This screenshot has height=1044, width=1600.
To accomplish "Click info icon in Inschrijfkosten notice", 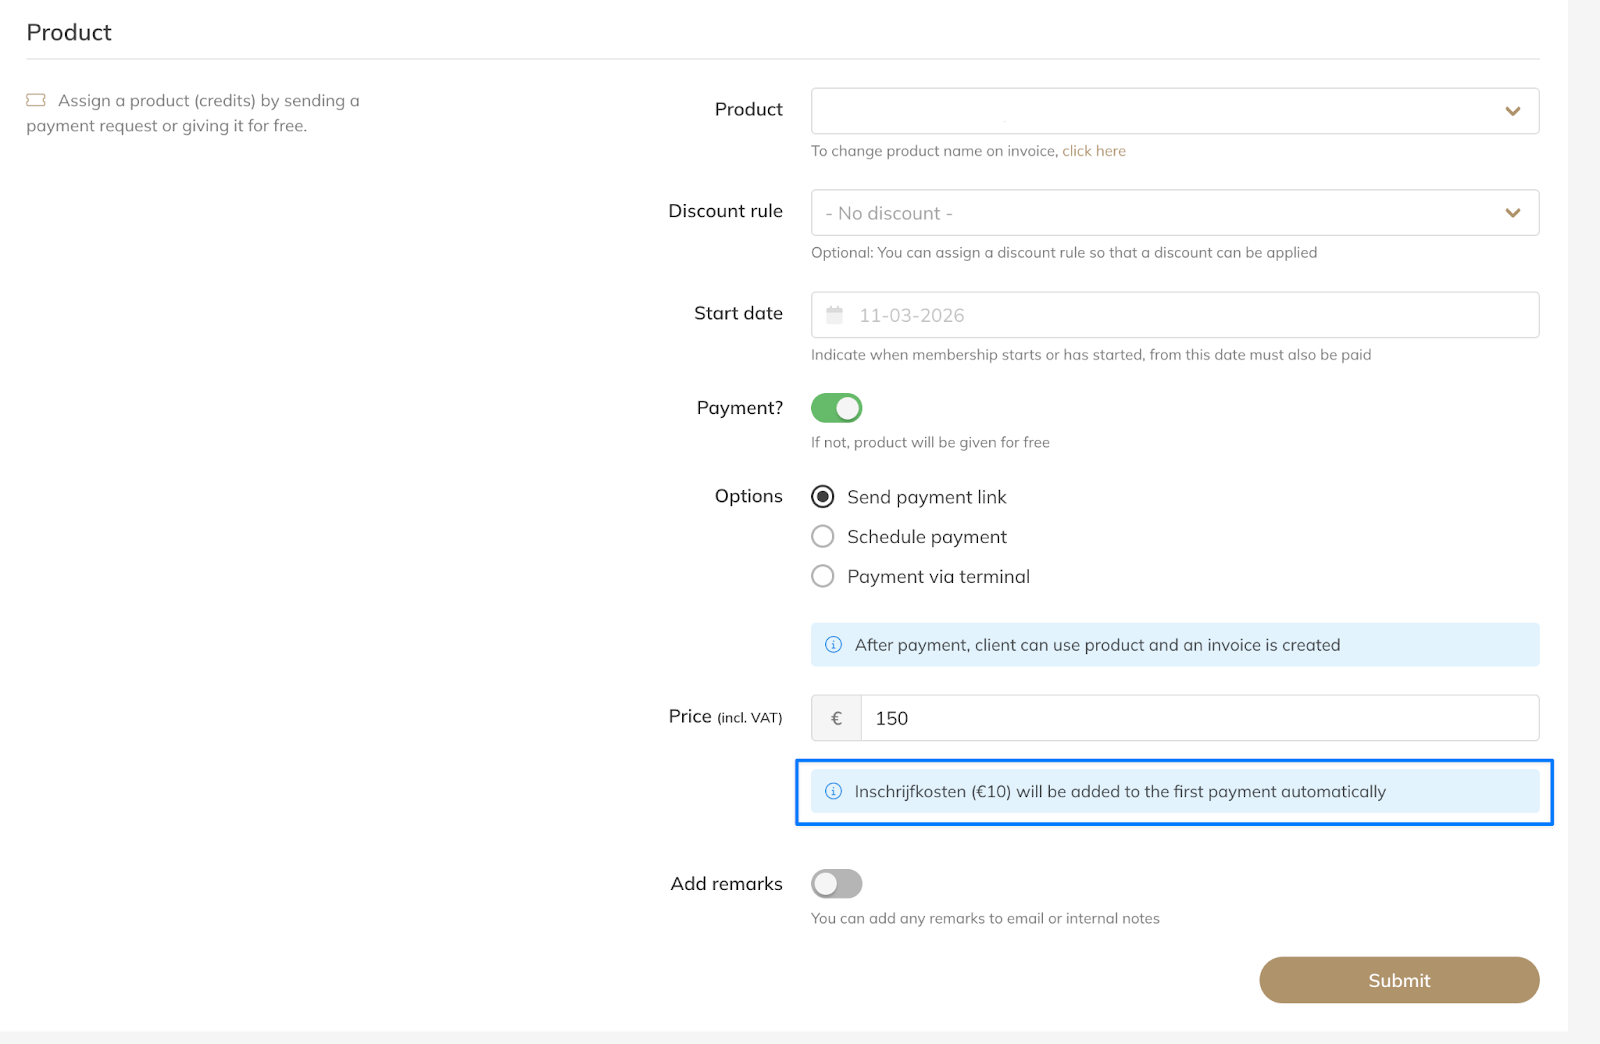I will pos(833,791).
